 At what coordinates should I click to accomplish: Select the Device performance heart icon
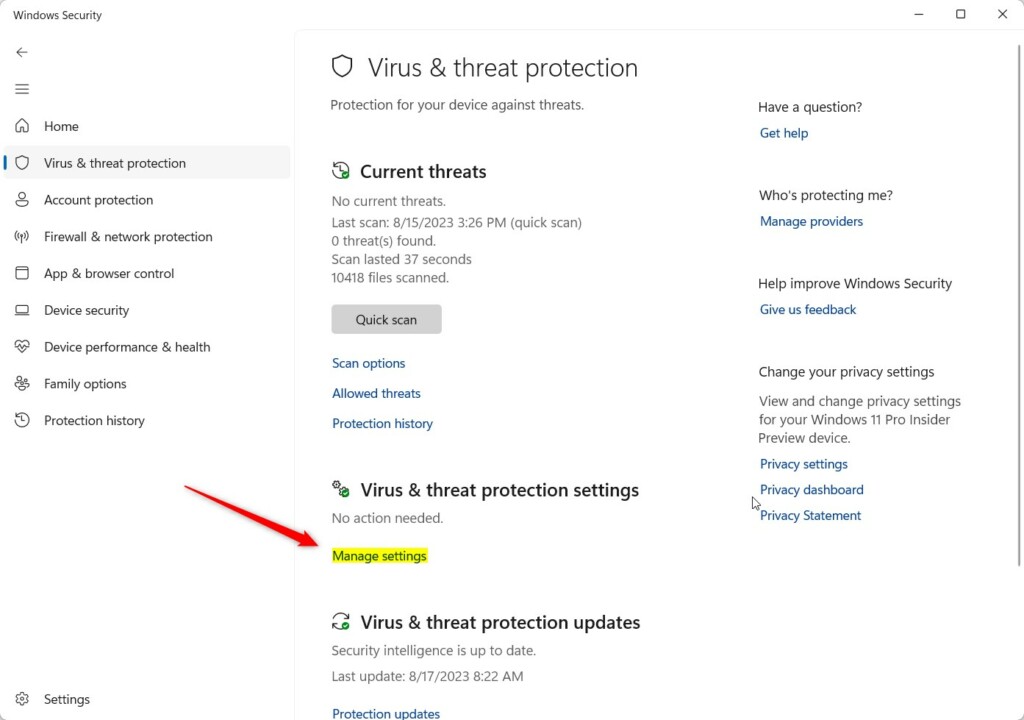22,346
